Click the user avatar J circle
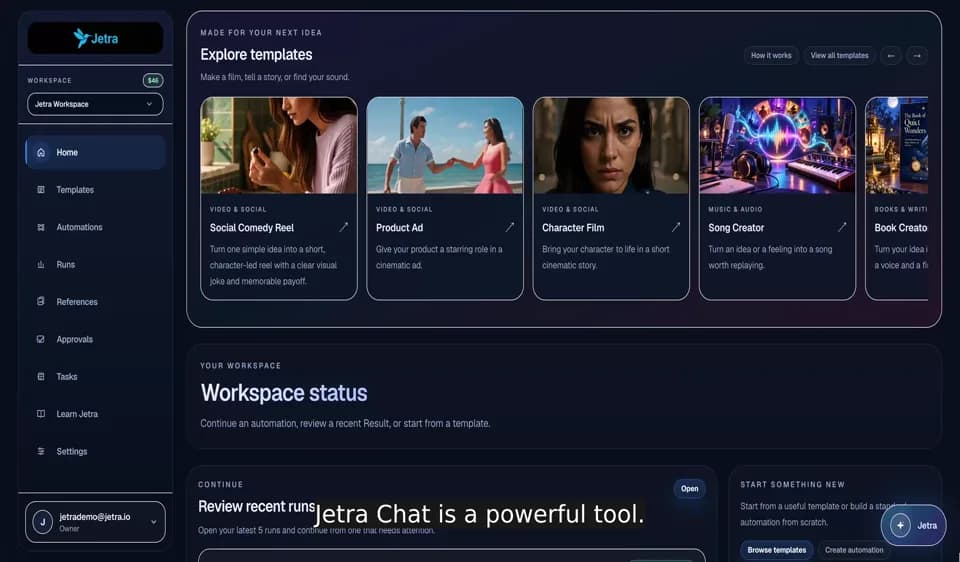Image resolution: width=960 pixels, height=562 pixels. (x=42, y=522)
